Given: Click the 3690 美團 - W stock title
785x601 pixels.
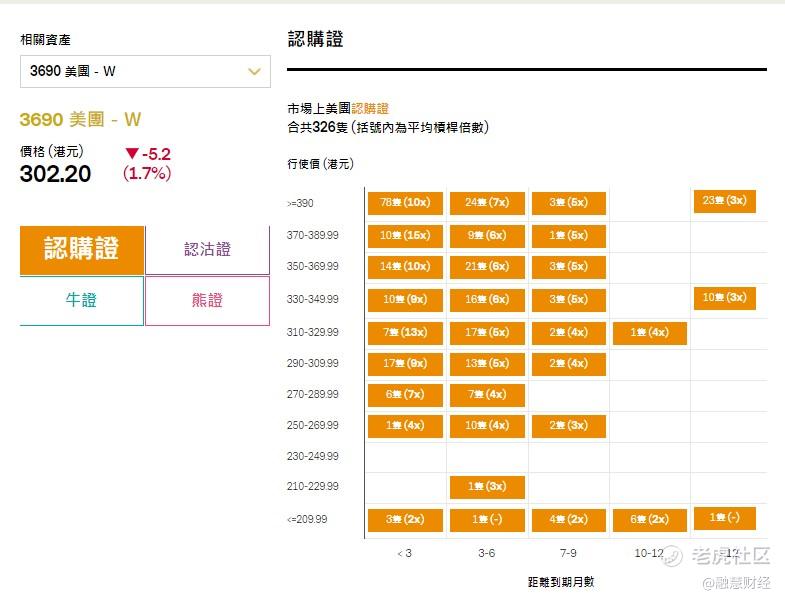Looking at the screenshot, I should [81, 120].
